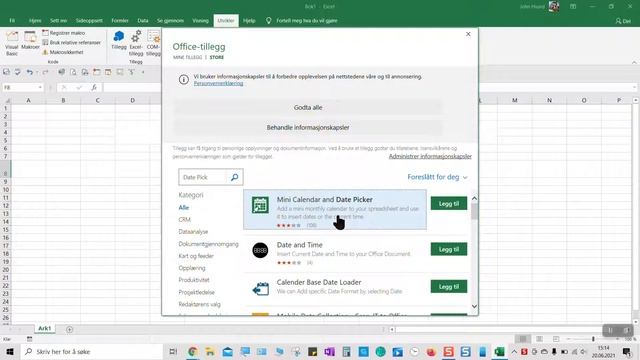Open the Excel taskbar icon
Image resolution: width=640 pixels, height=360 pixels.
point(499,351)
